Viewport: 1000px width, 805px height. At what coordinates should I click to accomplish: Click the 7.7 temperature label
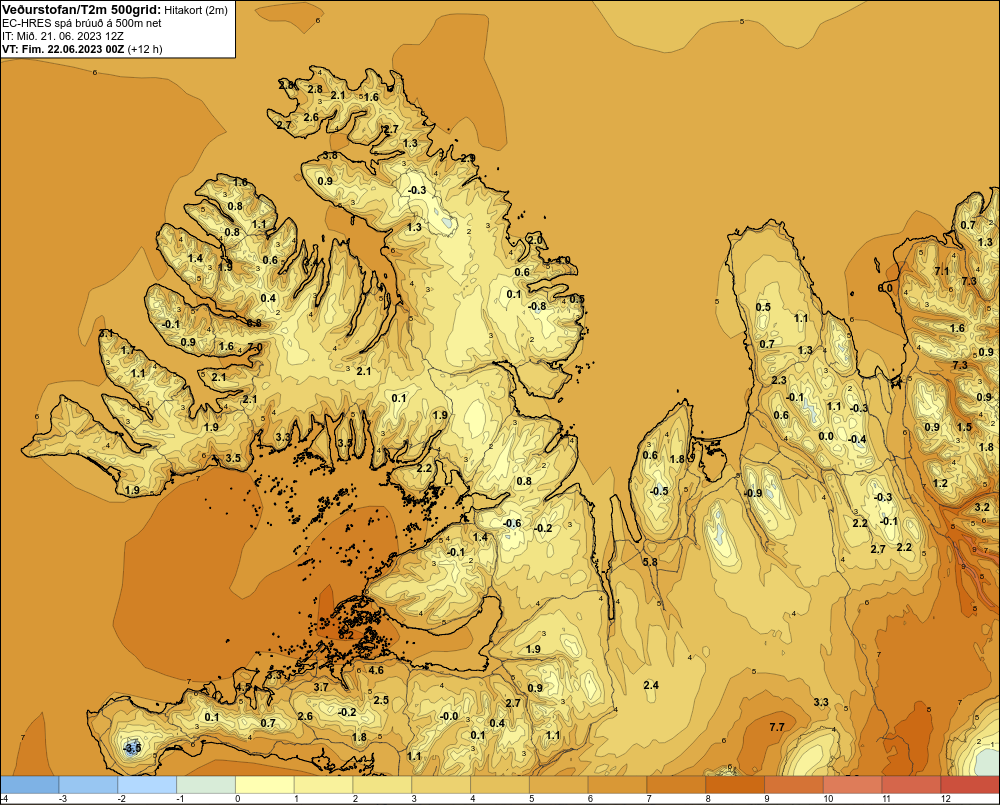pyautogui.click(x=777, y=727)
